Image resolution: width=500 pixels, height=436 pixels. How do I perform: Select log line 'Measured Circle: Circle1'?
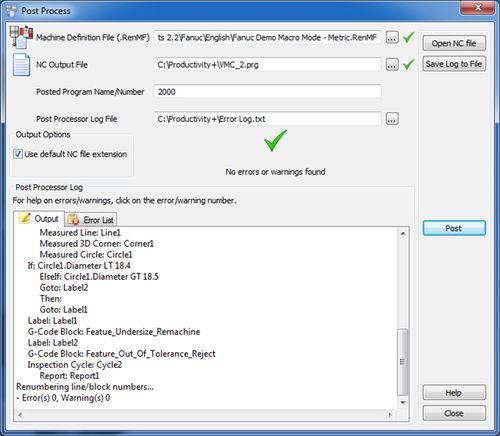86,255
